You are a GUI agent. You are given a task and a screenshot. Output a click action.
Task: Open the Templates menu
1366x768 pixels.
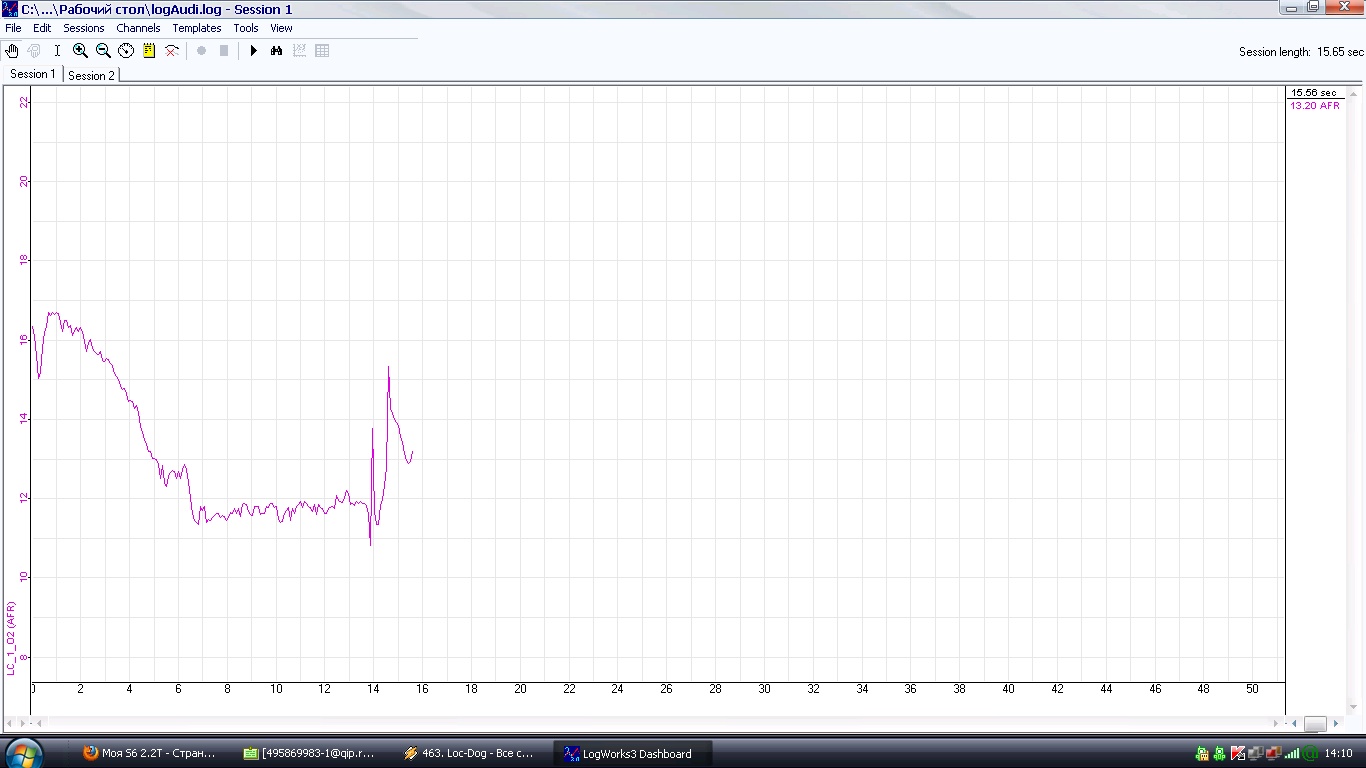(197, 28)
